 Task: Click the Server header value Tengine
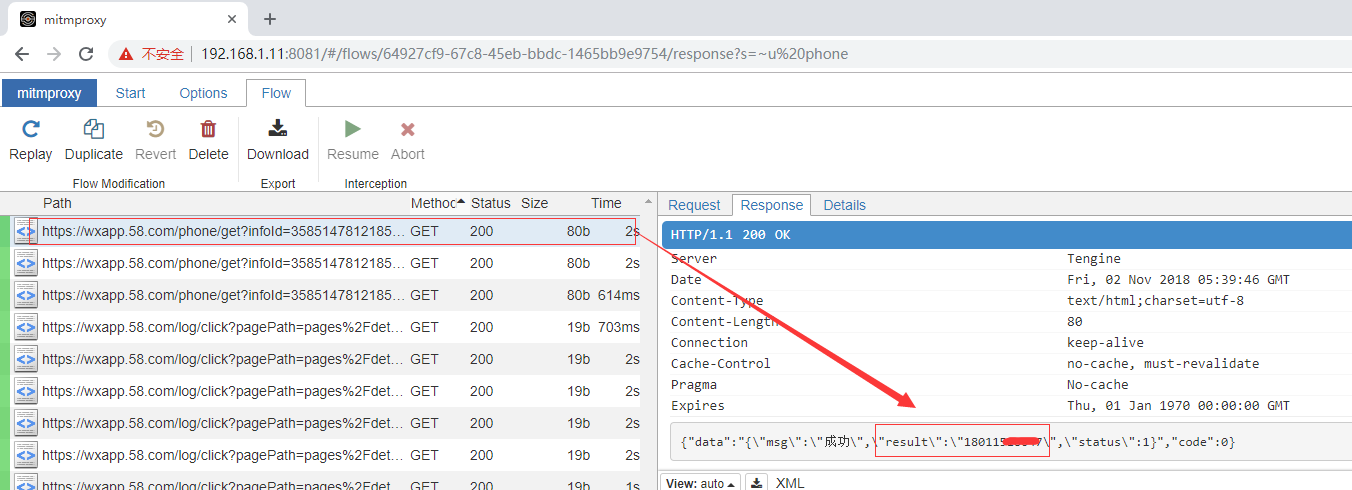(x=1094, y=258)
